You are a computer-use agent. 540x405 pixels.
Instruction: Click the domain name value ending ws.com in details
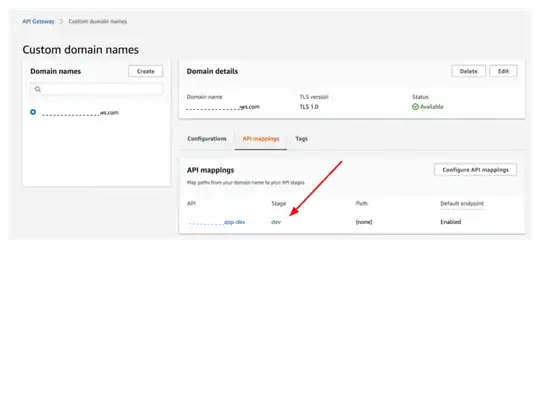click(223, 107)
